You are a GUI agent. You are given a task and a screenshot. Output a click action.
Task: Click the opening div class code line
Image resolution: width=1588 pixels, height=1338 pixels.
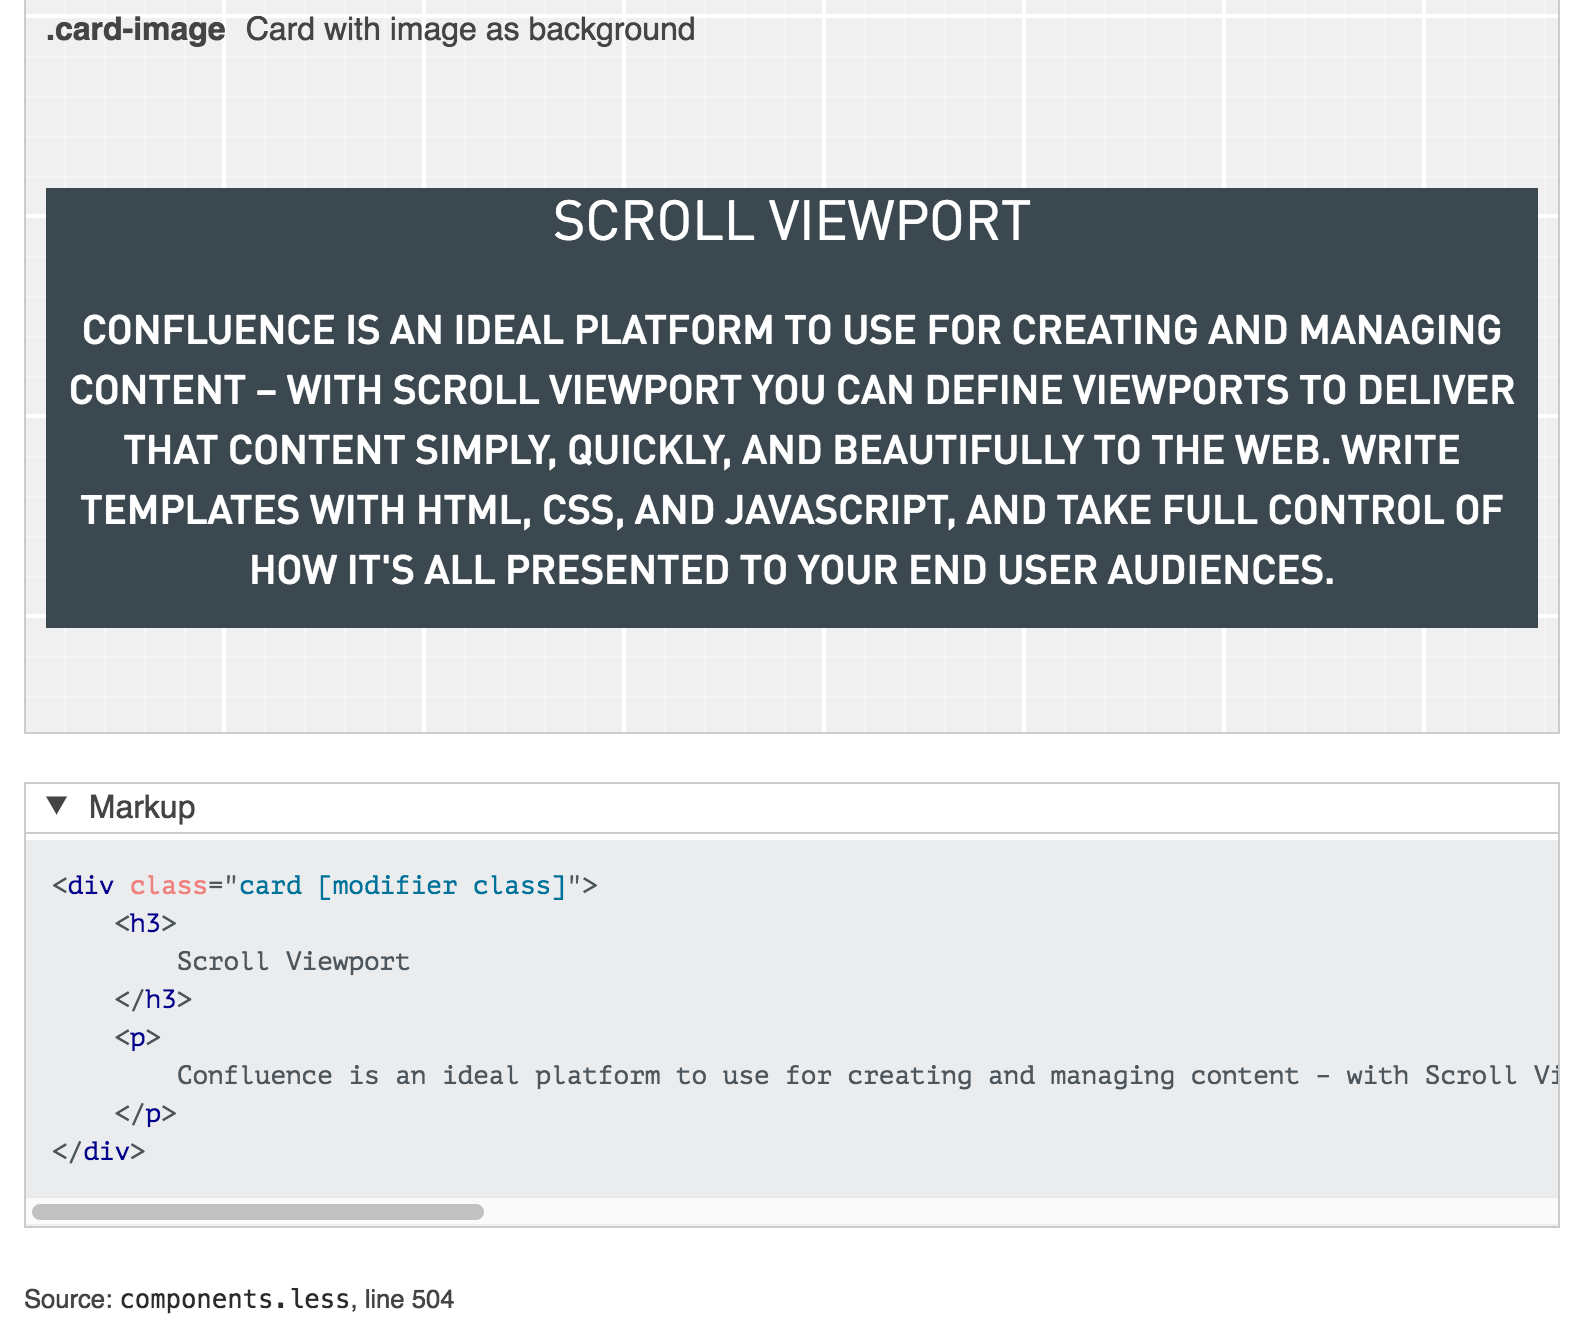(x=325, y=886)
